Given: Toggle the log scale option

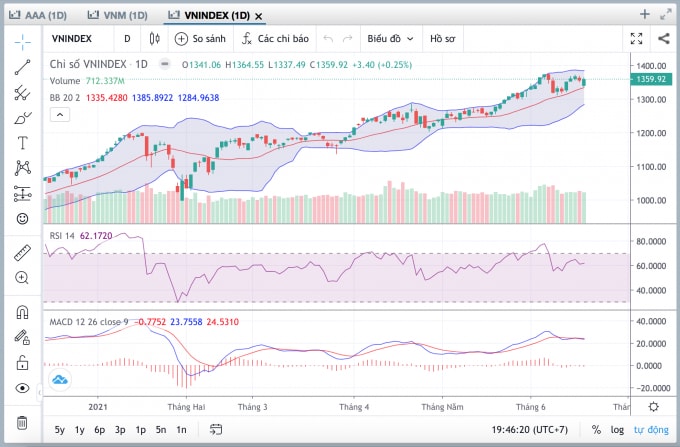Looking at the screenshot, I should coord(617,430).
